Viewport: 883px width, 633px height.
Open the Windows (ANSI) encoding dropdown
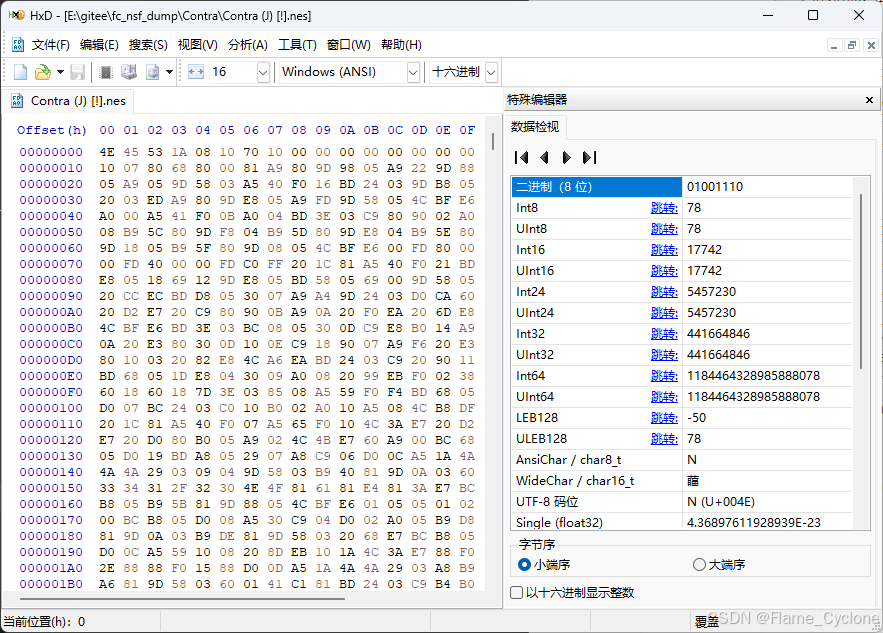coord(413,73)
